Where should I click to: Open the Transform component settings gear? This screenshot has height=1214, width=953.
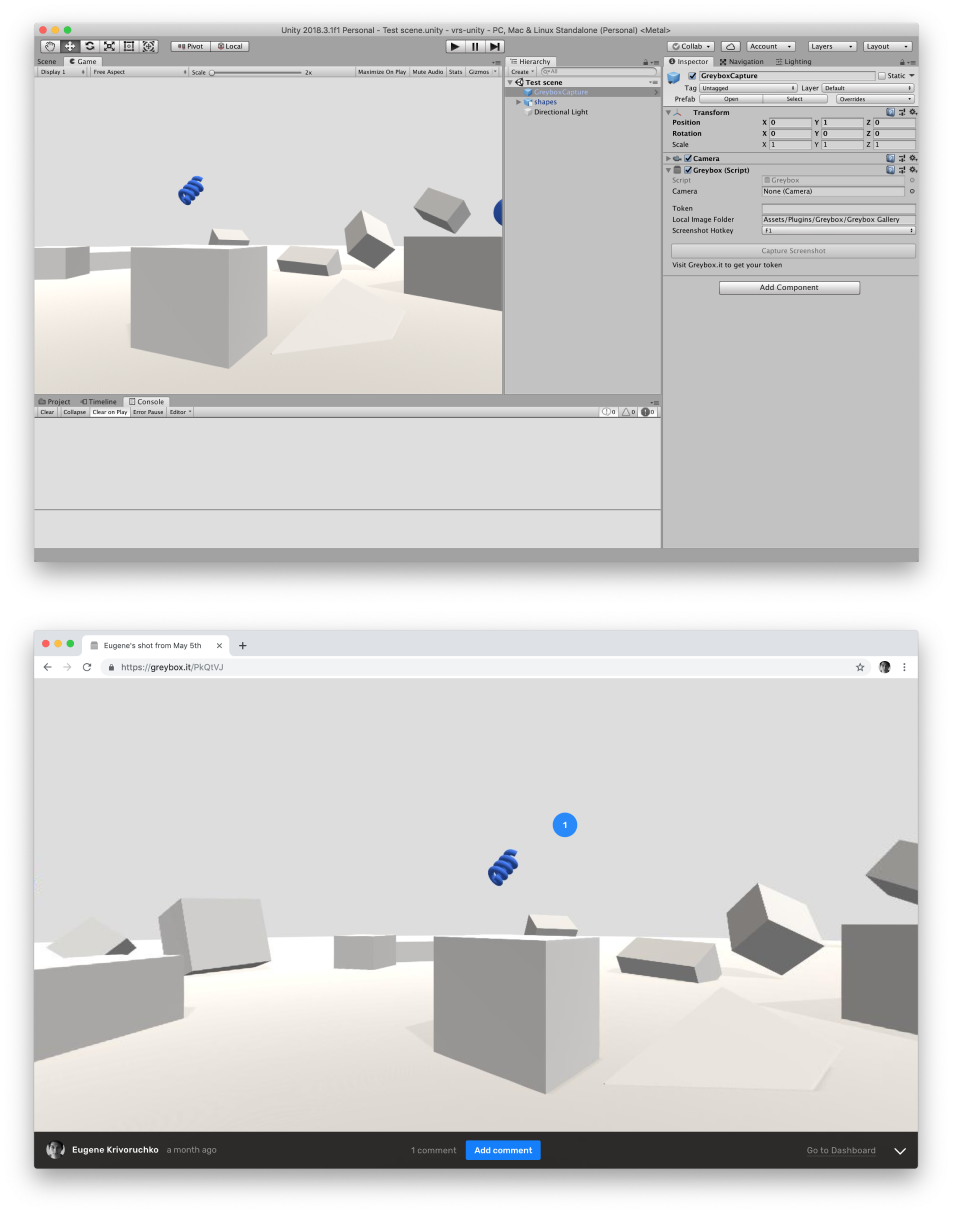912,112
